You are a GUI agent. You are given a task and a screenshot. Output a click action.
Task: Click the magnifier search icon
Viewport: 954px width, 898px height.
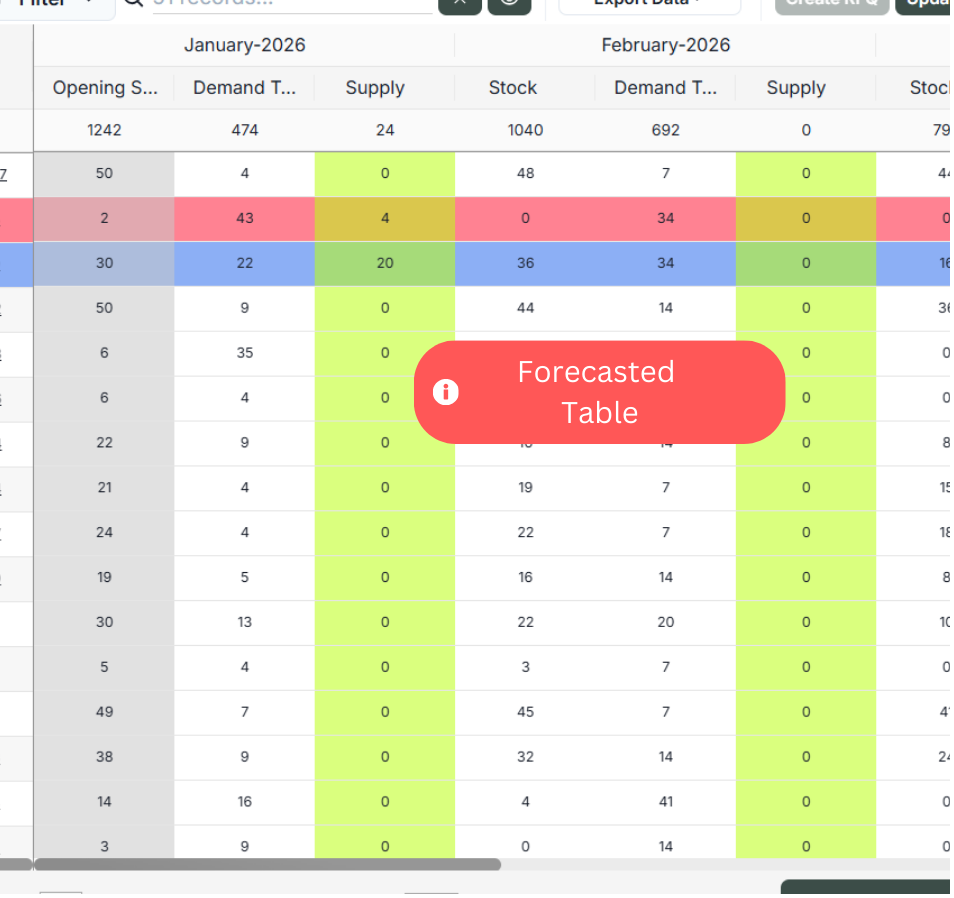(133, 4)
